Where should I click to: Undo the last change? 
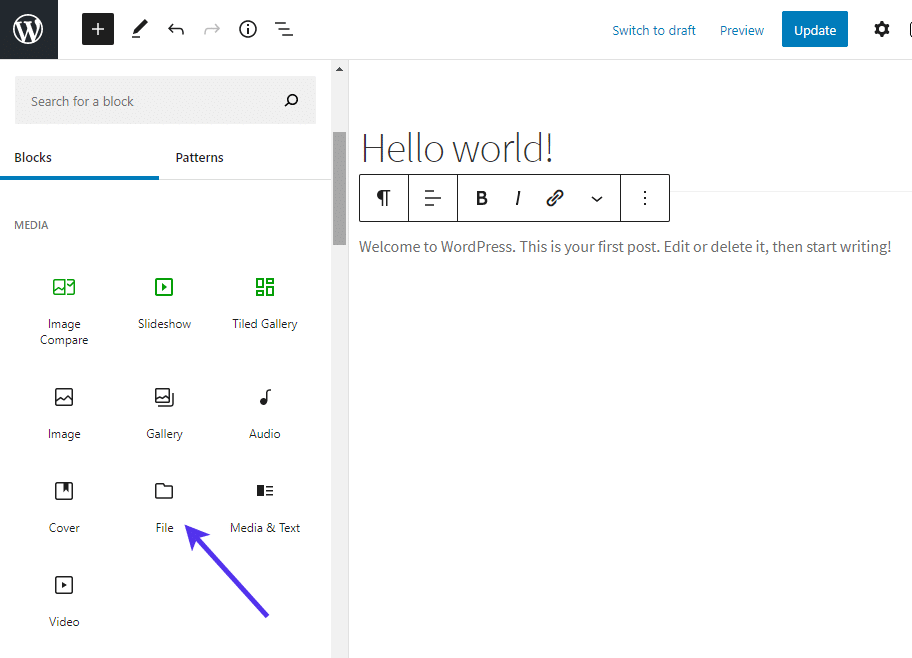[x=176, y=29]
